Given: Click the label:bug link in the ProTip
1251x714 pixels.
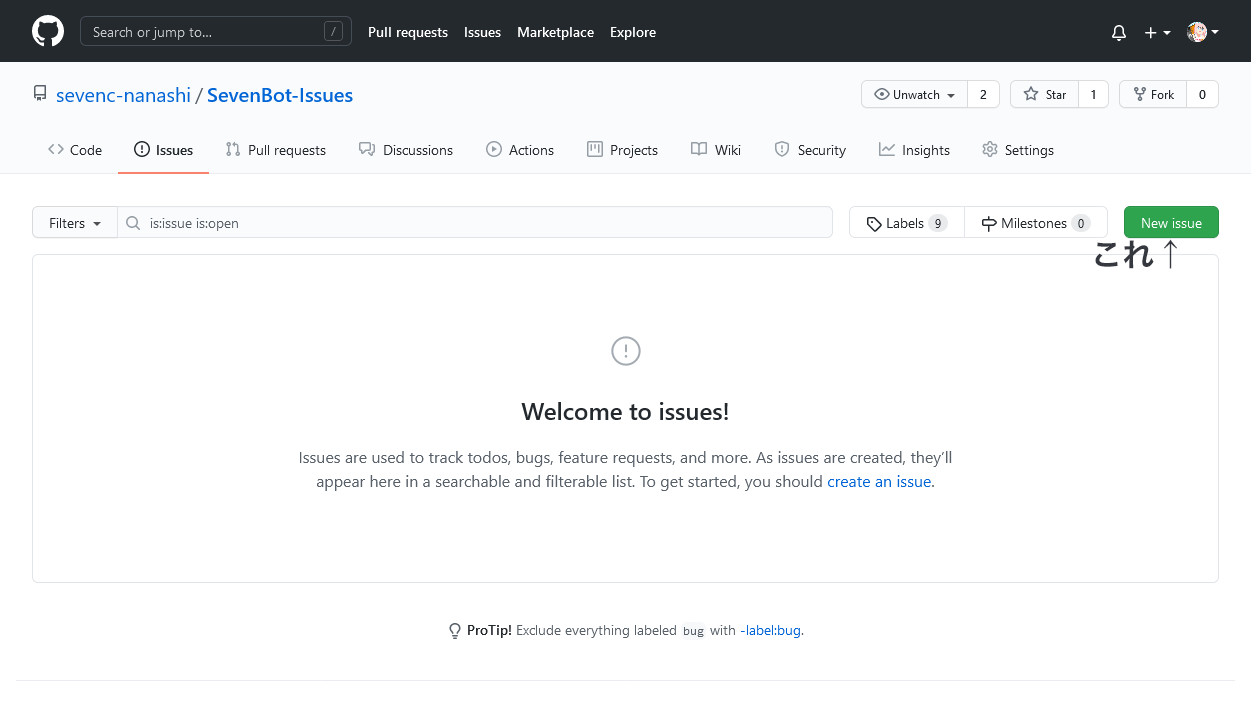Looking at the screenshot, I should click(772, 630).
